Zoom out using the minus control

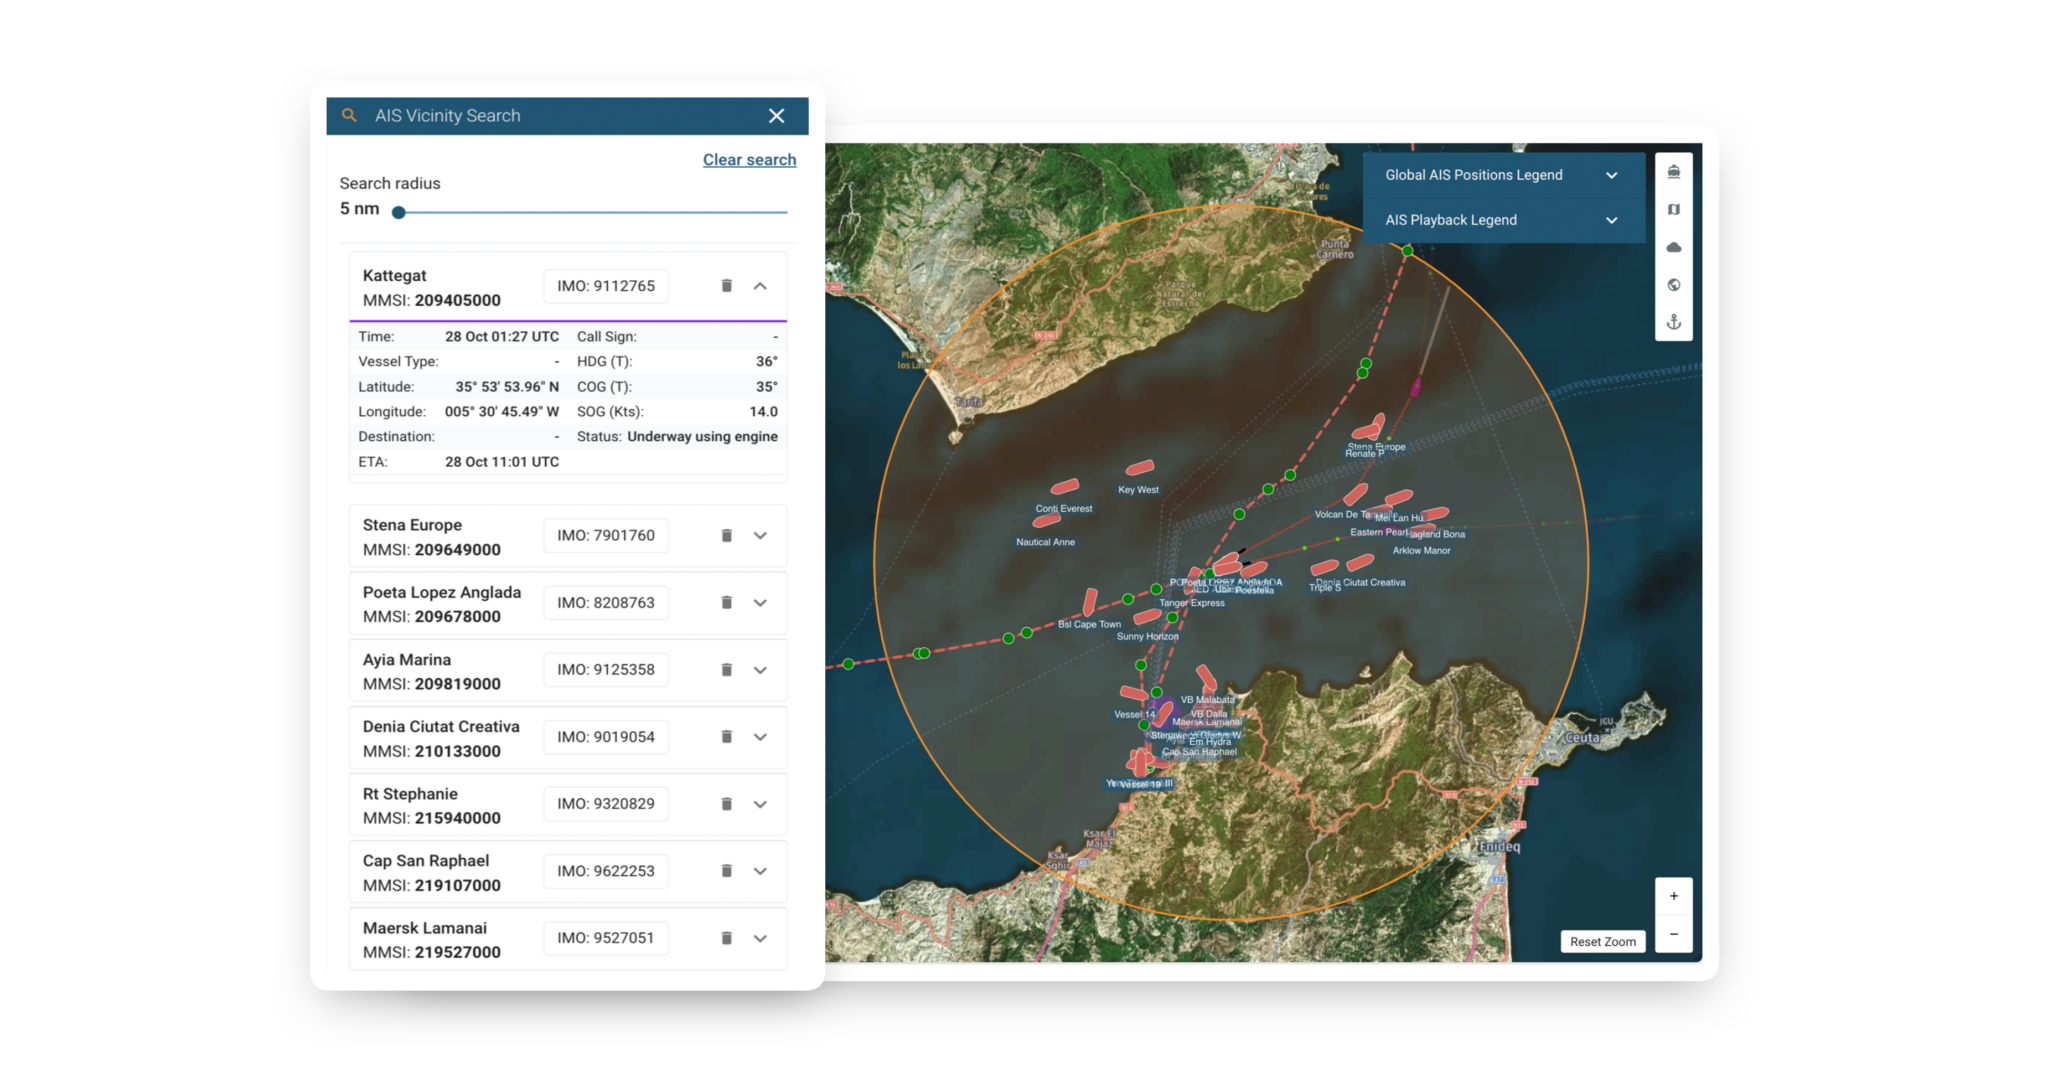(1673, 933)
